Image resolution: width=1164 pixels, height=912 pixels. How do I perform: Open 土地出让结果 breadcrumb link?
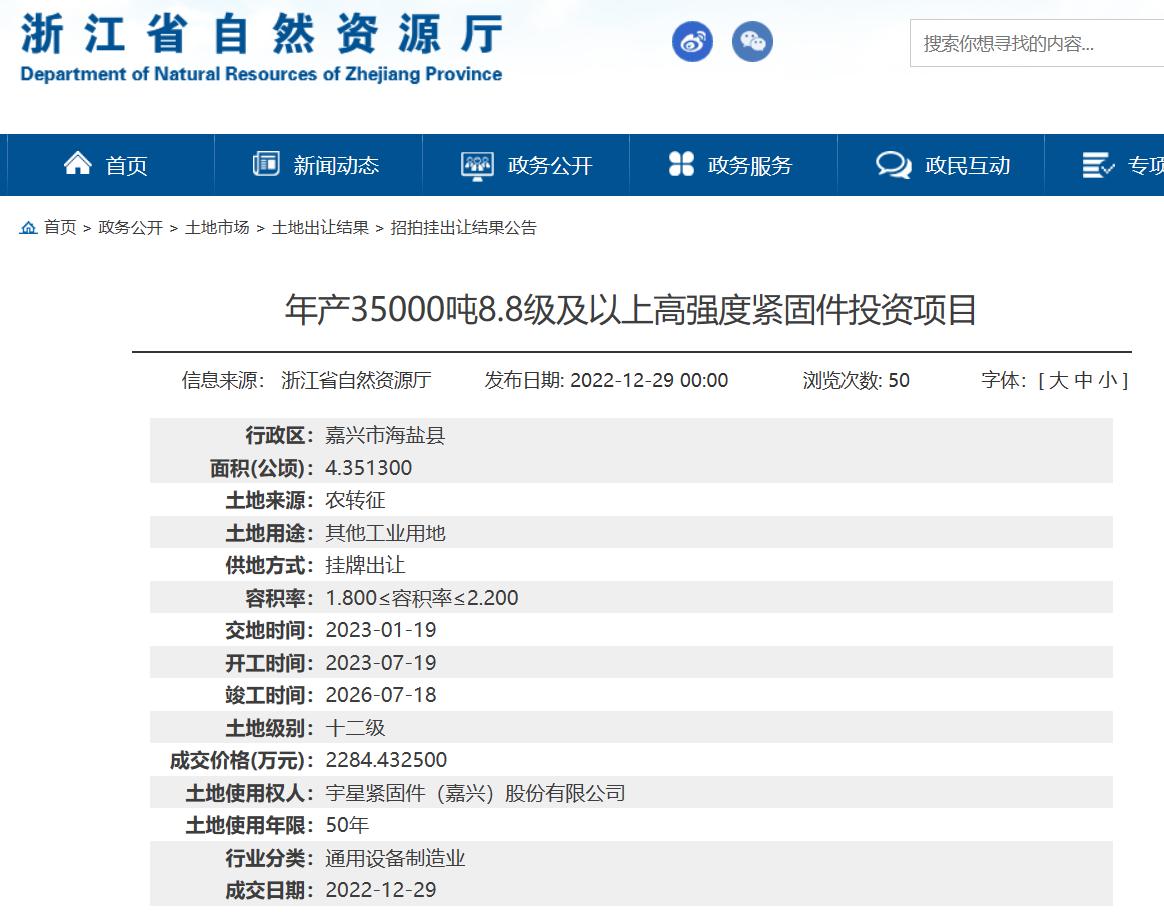pyautogui.click(x=320, y=228)
